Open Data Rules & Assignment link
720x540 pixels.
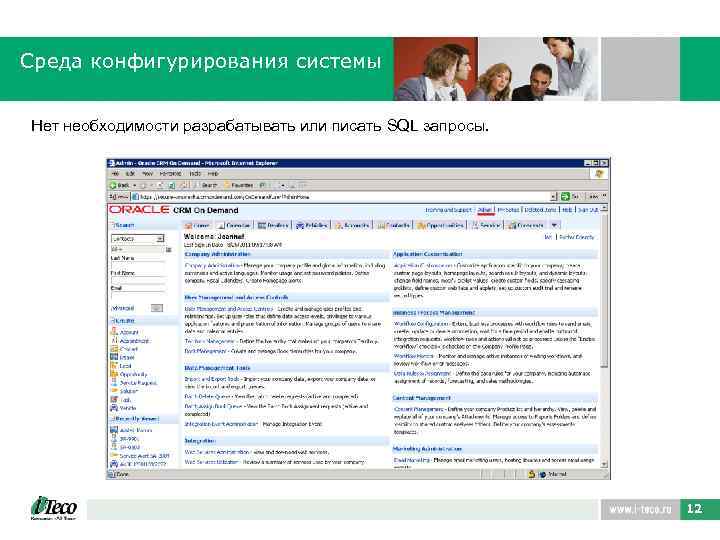(x=422, y=373)
